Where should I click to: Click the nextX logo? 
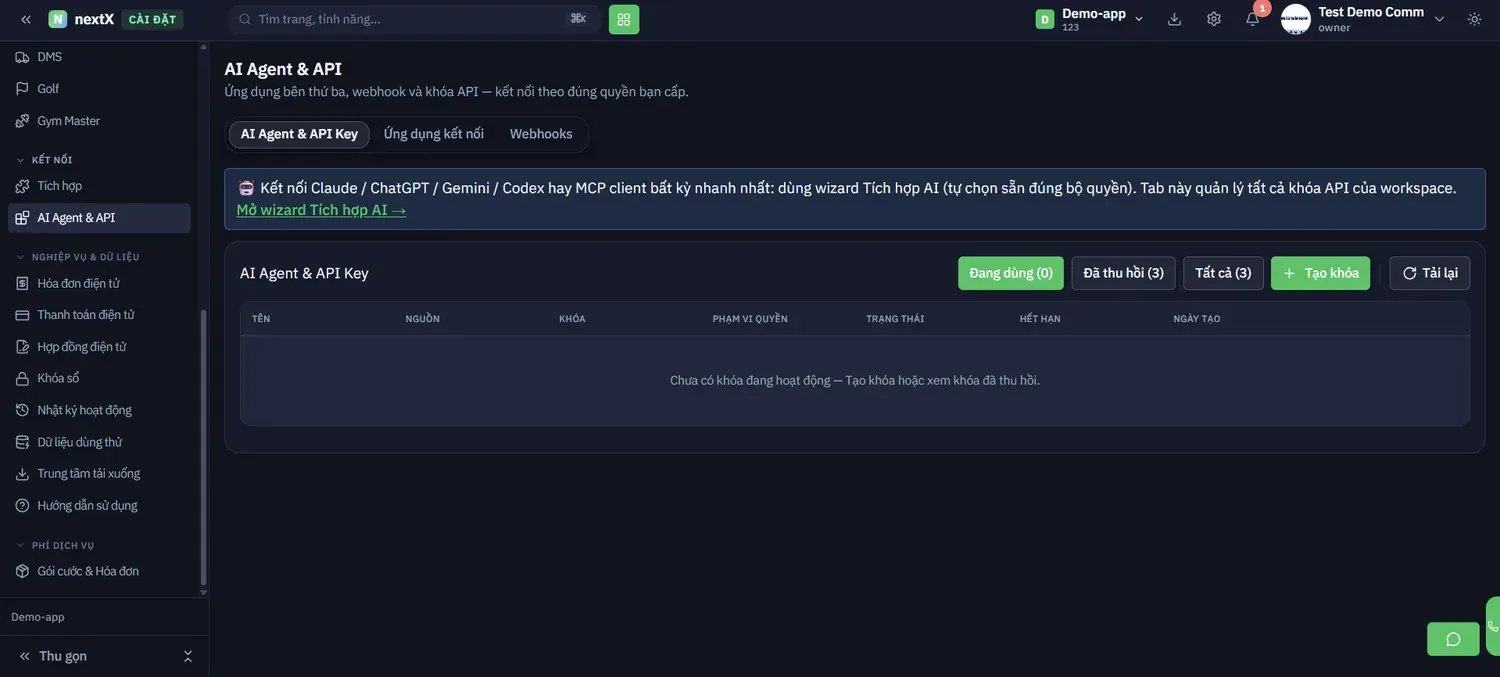click(81, 19)
